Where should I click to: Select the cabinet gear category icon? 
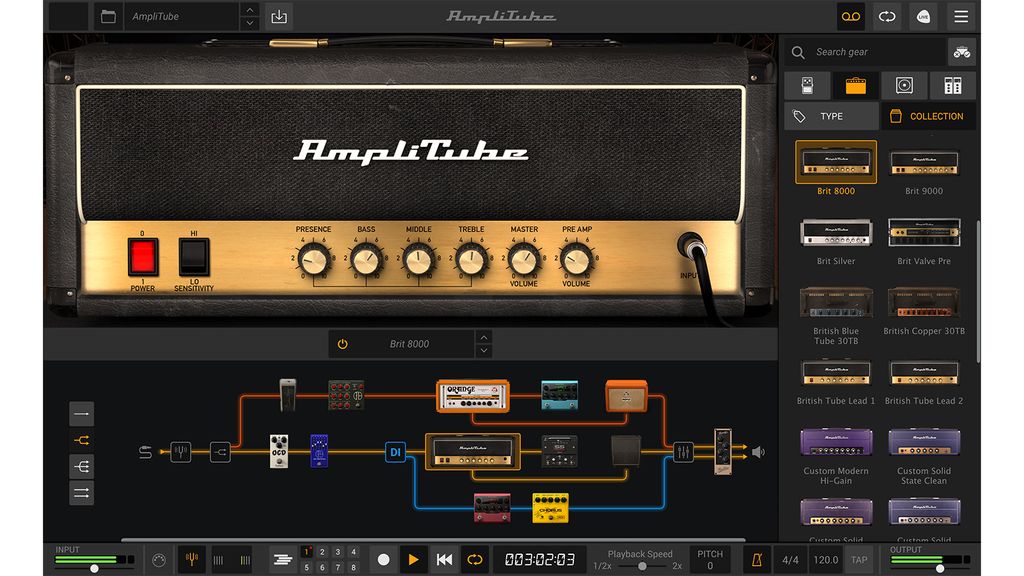(904, 85)
